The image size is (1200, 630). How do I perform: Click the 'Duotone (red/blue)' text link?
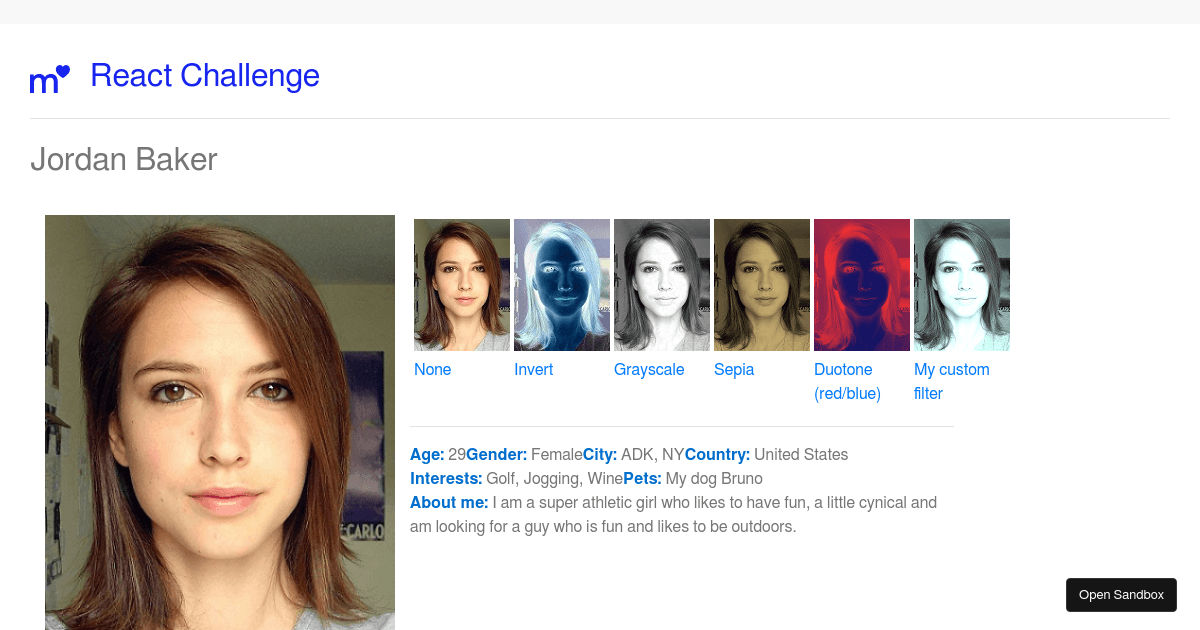pyautogui.click(x=847, y=382)
